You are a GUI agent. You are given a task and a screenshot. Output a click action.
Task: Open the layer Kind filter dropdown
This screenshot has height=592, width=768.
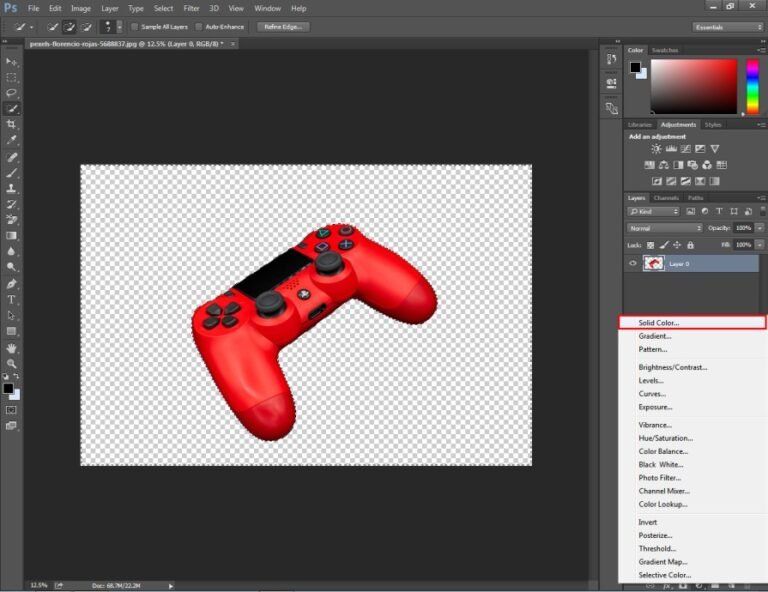coord(654,212)
